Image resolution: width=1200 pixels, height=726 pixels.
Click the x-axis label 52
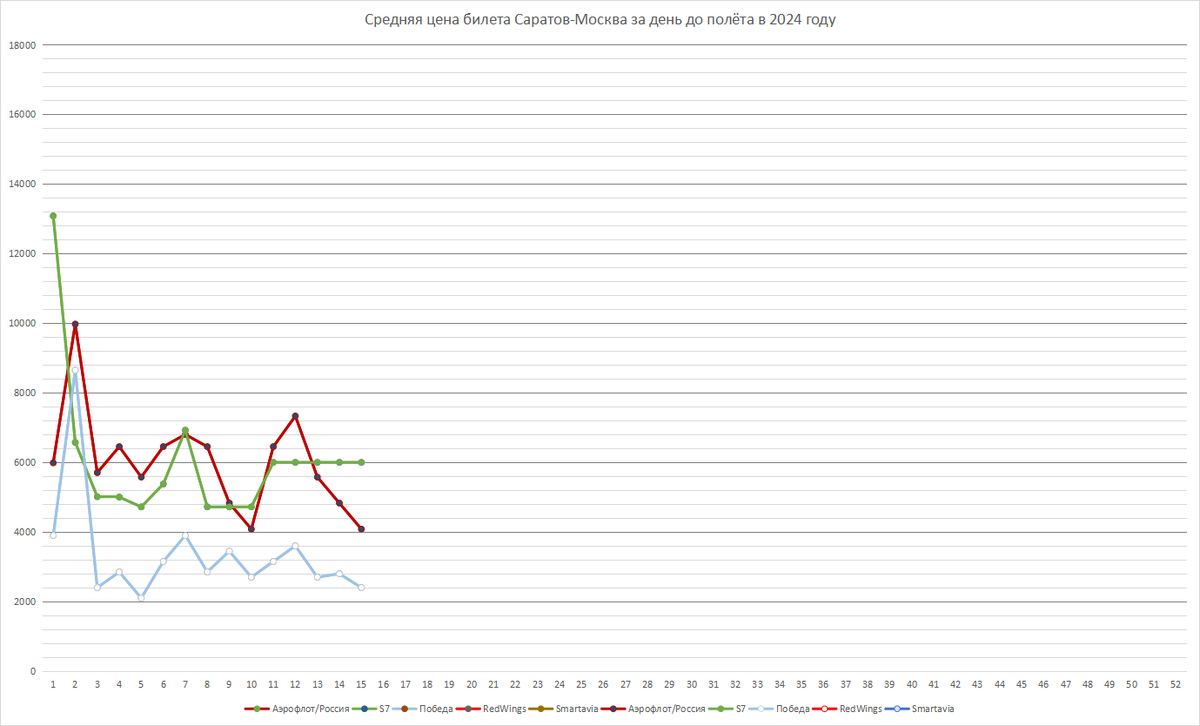pyautogui.click(x=1175, y=684)
